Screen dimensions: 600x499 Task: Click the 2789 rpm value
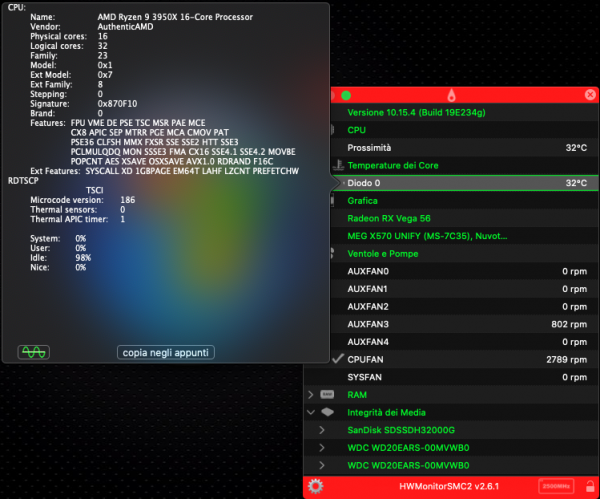pyautogui.click(x=567, y=359)
